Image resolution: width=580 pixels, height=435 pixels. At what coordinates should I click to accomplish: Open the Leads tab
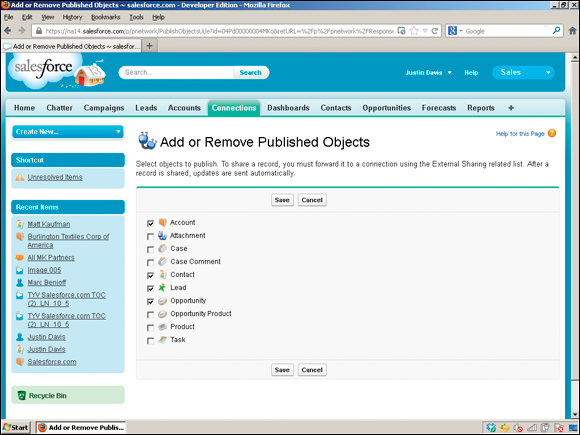click(x=146, y=108)
